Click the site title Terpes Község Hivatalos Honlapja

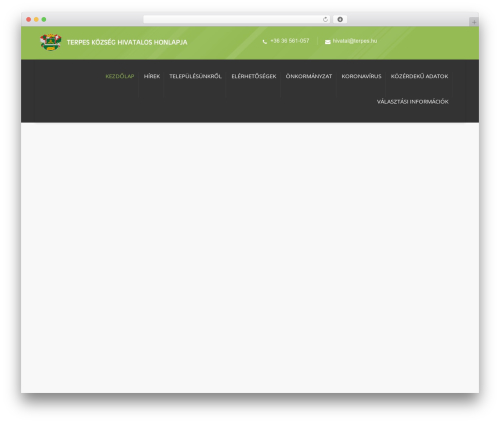[127, 42]
